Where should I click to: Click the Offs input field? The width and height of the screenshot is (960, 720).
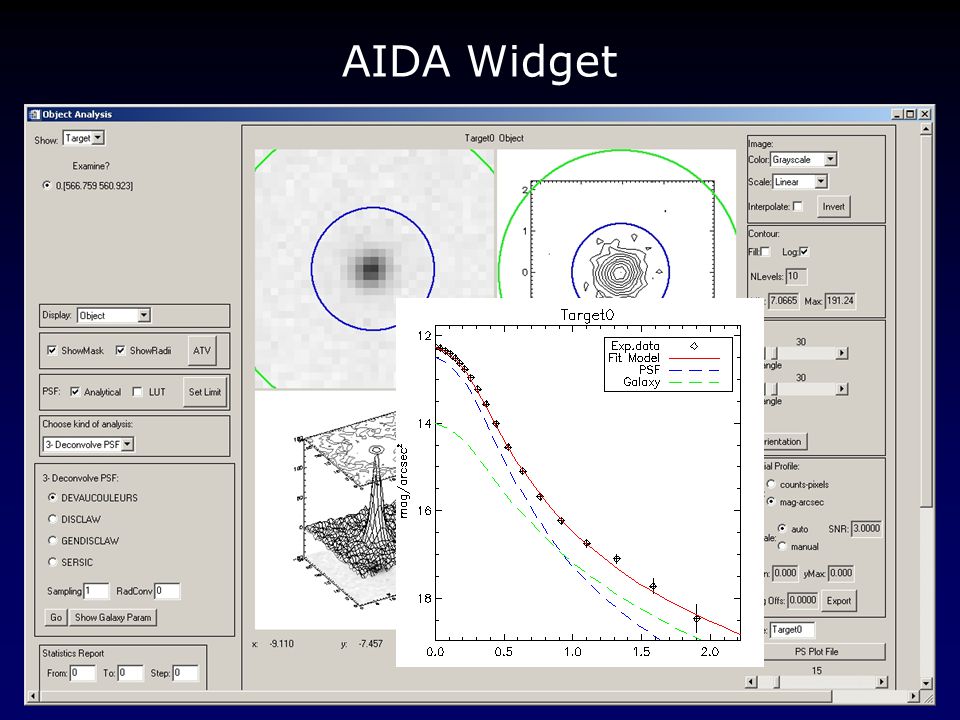803,600
